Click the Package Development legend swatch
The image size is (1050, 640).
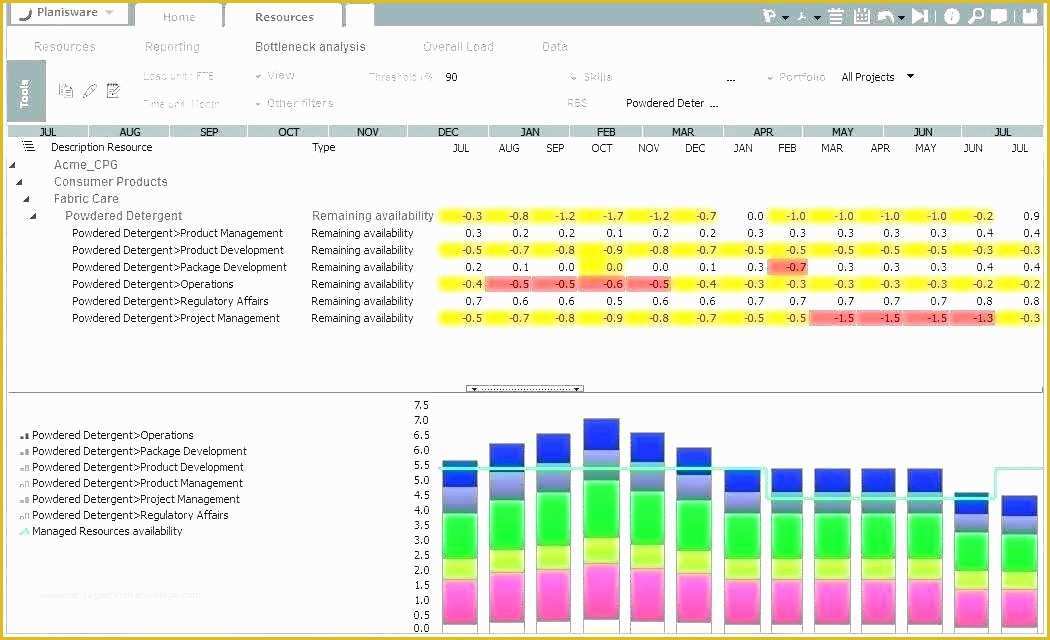click(24, 452)
